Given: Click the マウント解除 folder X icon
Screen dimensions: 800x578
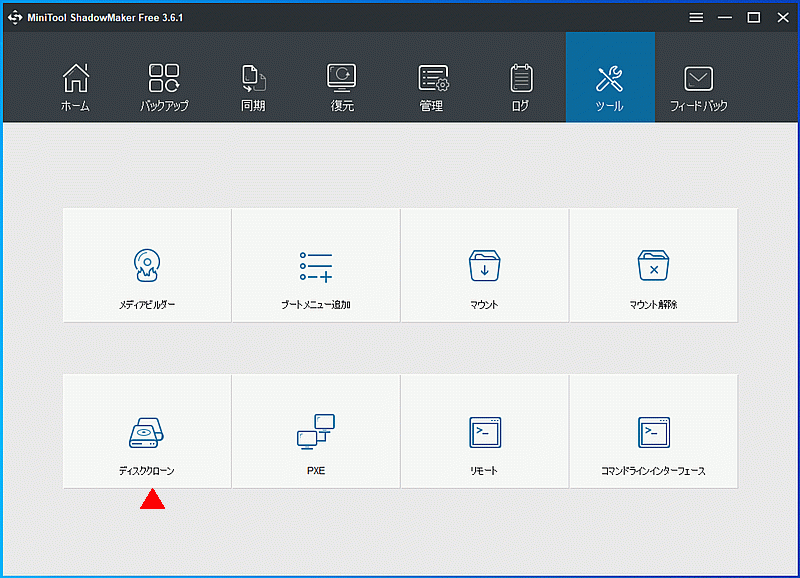Looking at the screenshot, I should [x=653, y=265].
